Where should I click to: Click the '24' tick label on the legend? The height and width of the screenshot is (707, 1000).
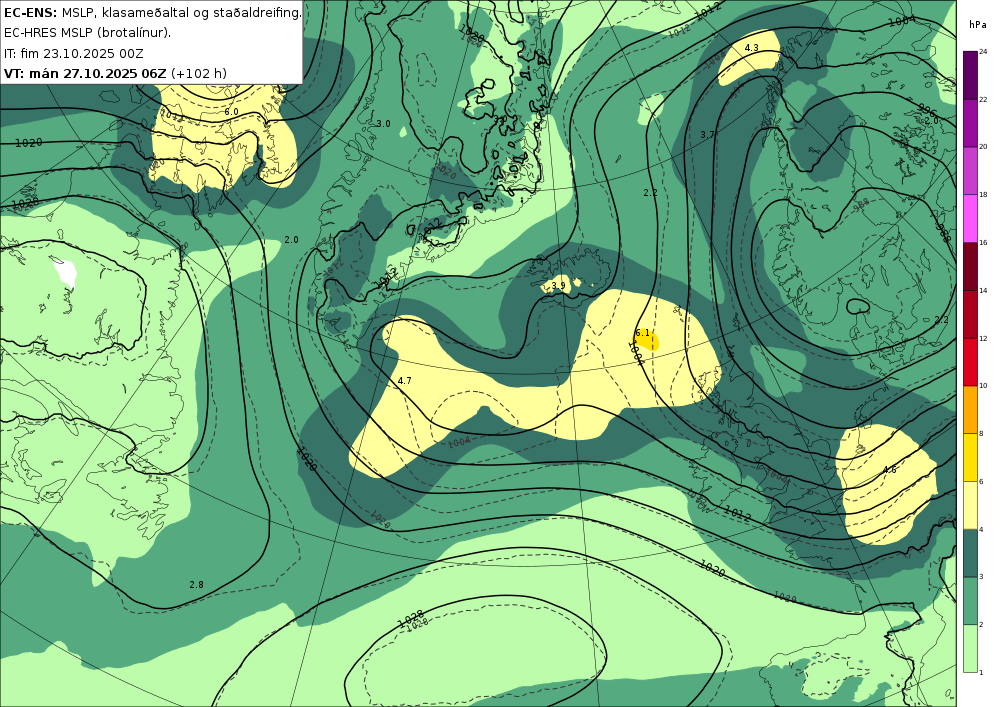983,52
